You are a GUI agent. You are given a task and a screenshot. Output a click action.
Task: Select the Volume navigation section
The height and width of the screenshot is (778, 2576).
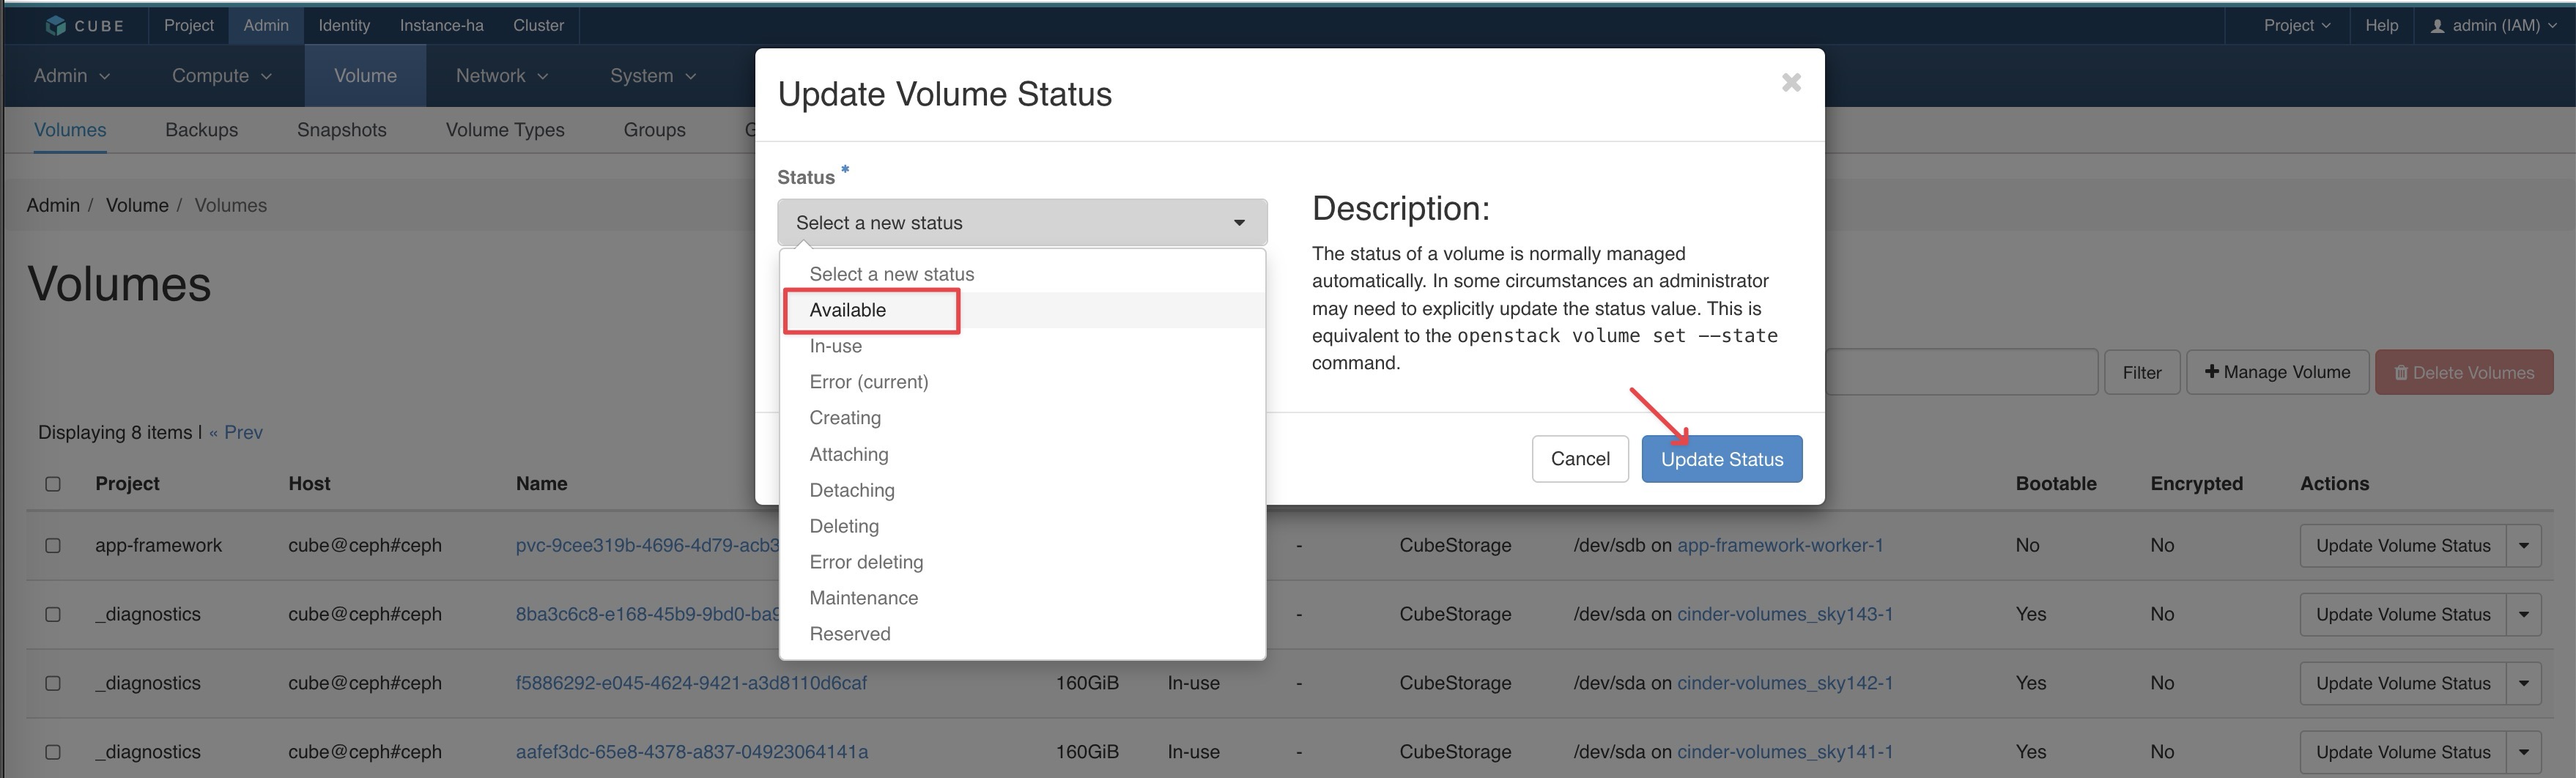click(365, 76)
